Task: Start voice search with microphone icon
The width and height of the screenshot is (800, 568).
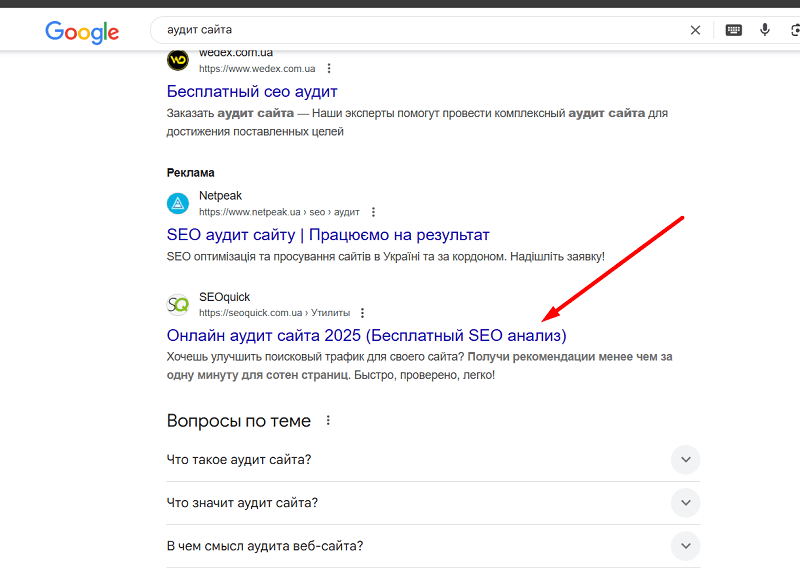Action: click(x=764, y=30)
